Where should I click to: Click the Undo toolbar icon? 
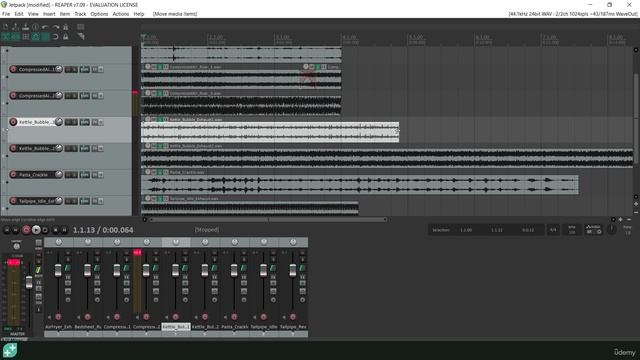click(x=45, y=27)
